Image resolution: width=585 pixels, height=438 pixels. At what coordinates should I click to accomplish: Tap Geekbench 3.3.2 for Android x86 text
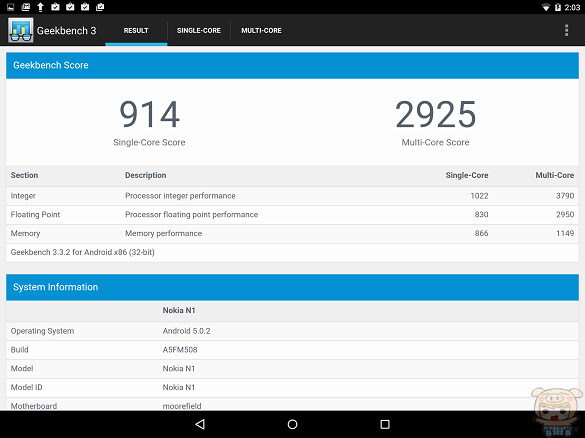pos(82,252)
